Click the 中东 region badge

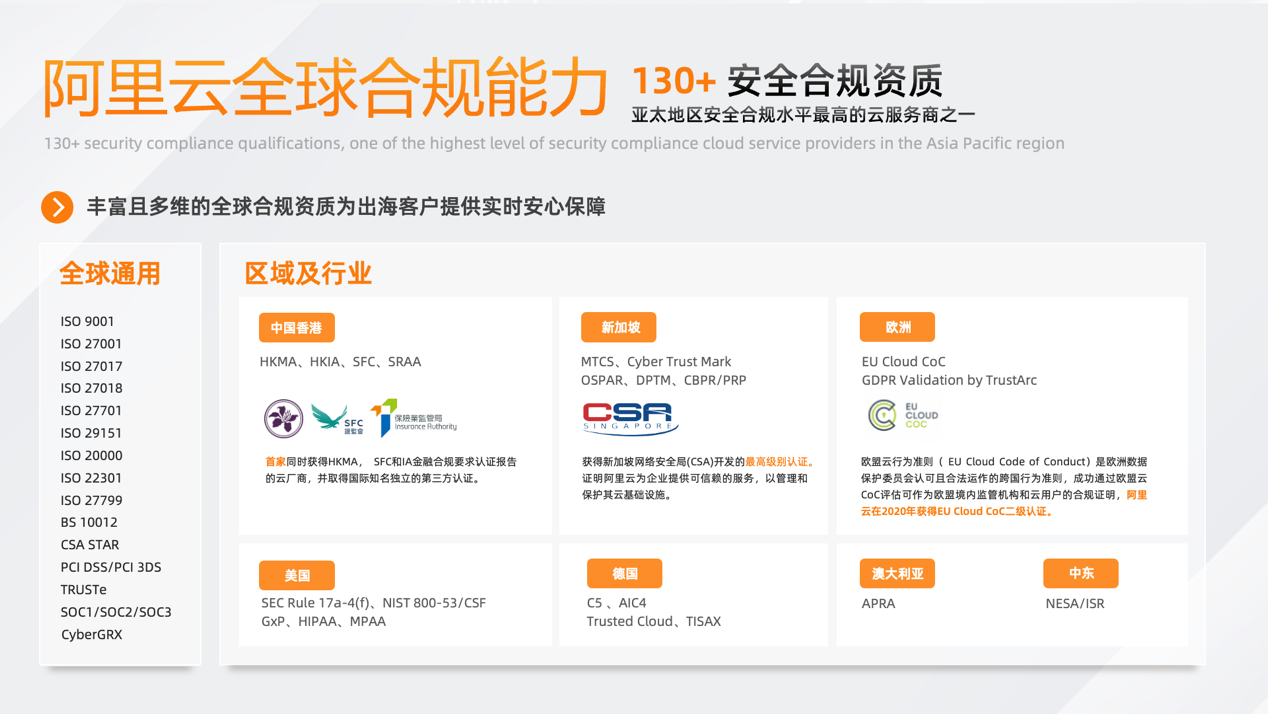coord(1081,573)
